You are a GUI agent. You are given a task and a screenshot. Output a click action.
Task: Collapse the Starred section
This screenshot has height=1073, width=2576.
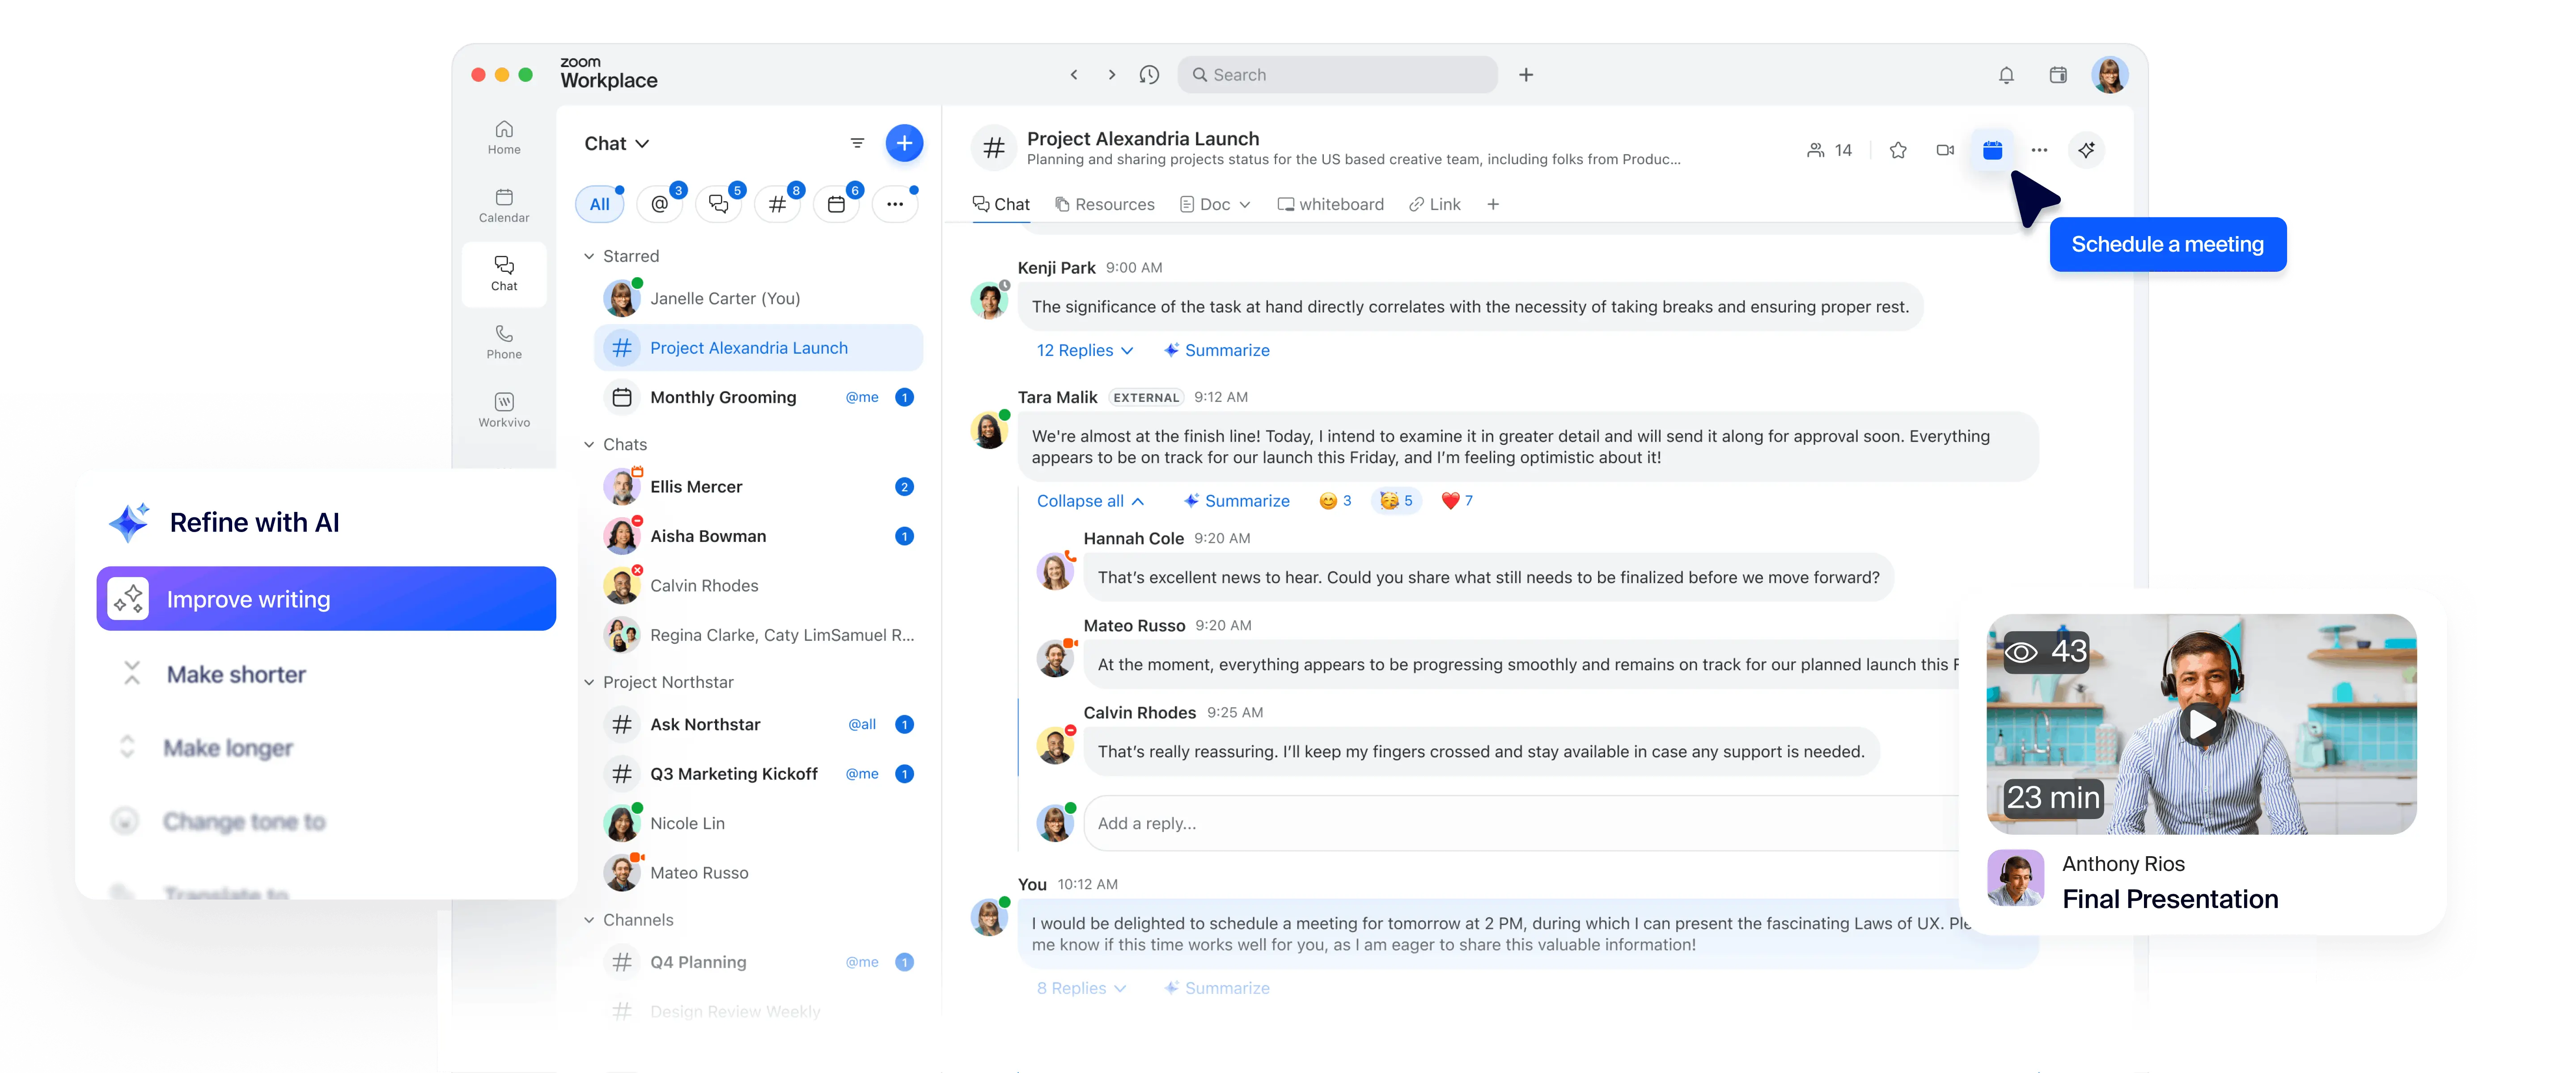pyautogui.click(x=589, y=256)
